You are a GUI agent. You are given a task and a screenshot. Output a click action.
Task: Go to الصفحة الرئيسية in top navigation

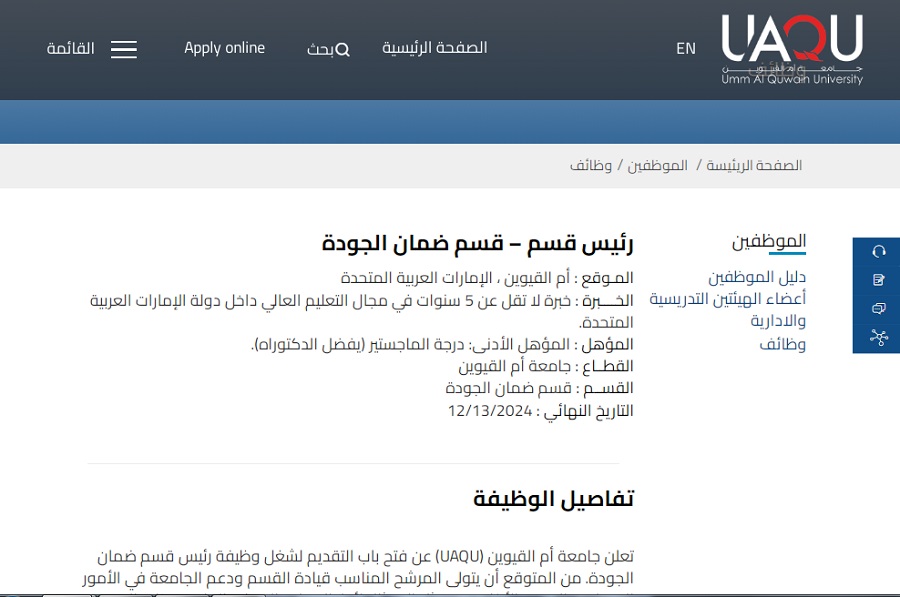click(x=434, y=48)
